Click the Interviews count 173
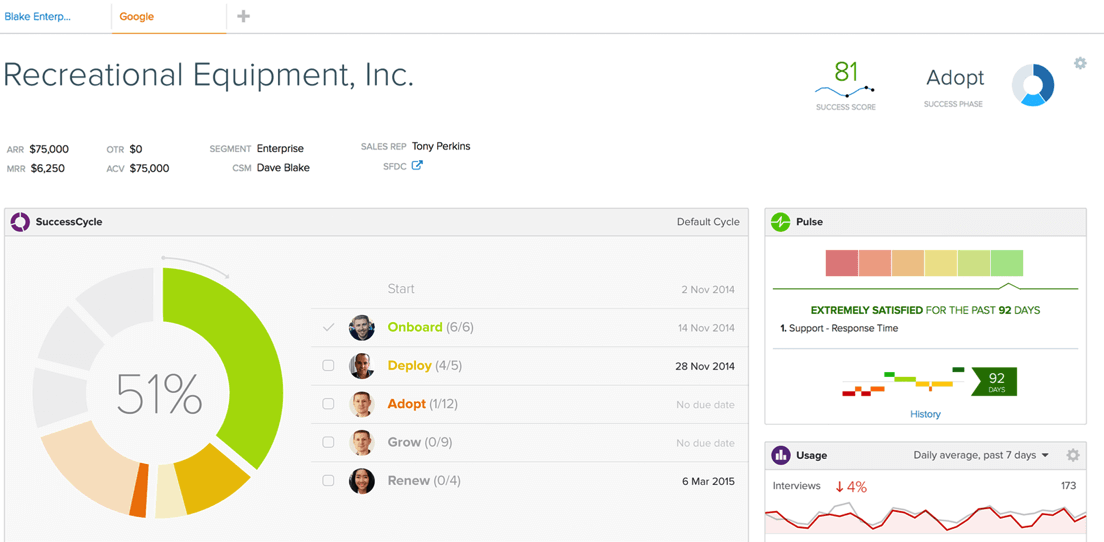 point(1069,486)
